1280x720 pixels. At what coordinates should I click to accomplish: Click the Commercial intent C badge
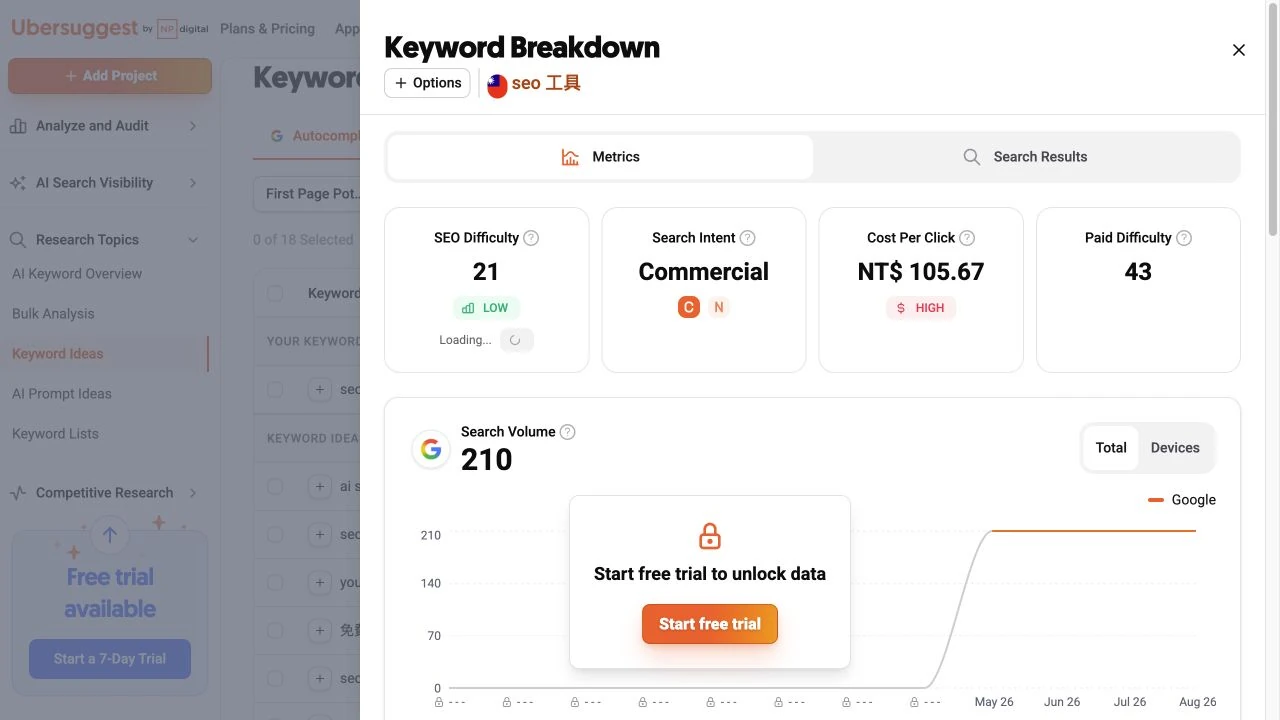(689, 308)
